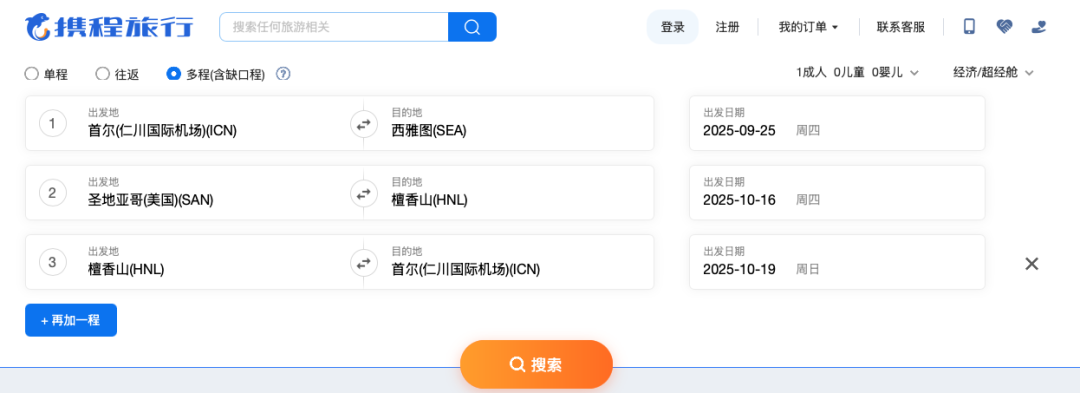Click the 登录 login button
The width and height of the screenshot is (1080, 393).
(x=672, y=27)
